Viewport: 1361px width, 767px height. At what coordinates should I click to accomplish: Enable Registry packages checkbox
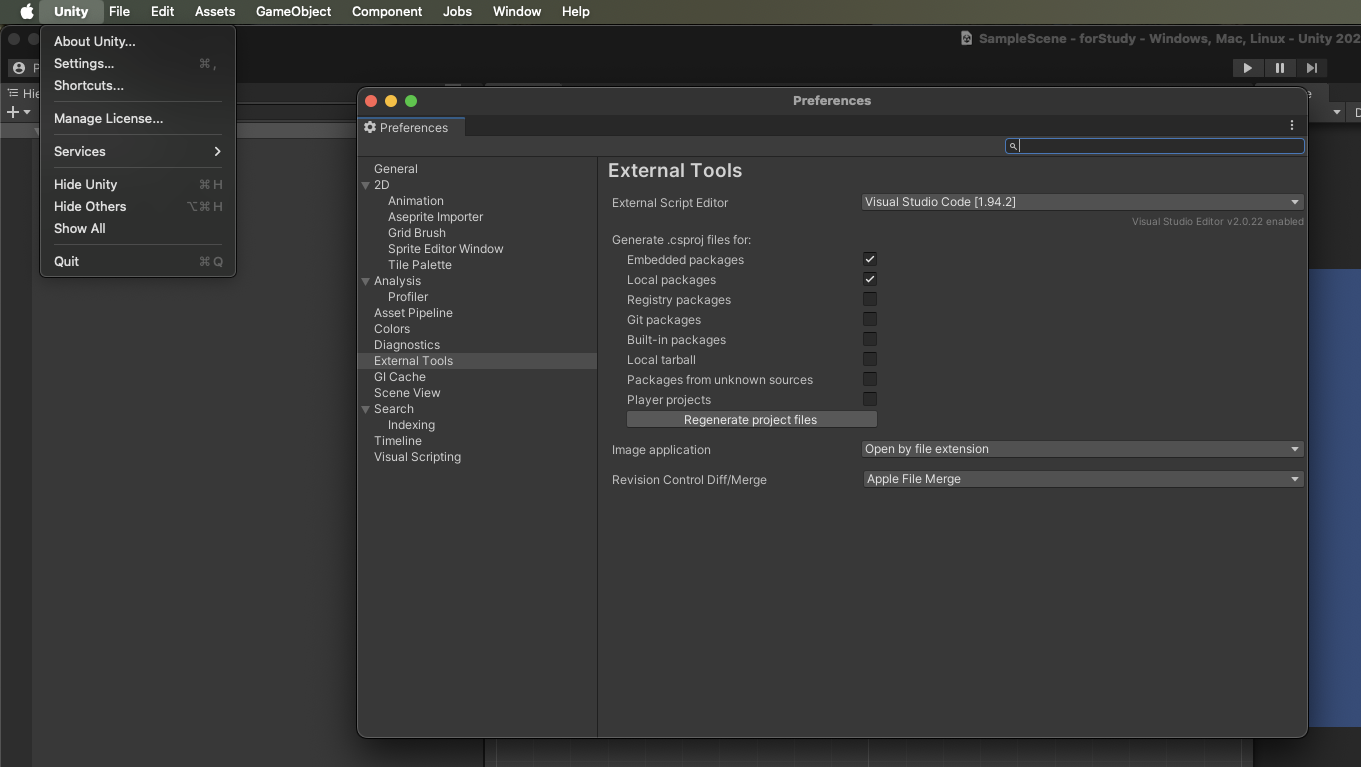870,300
